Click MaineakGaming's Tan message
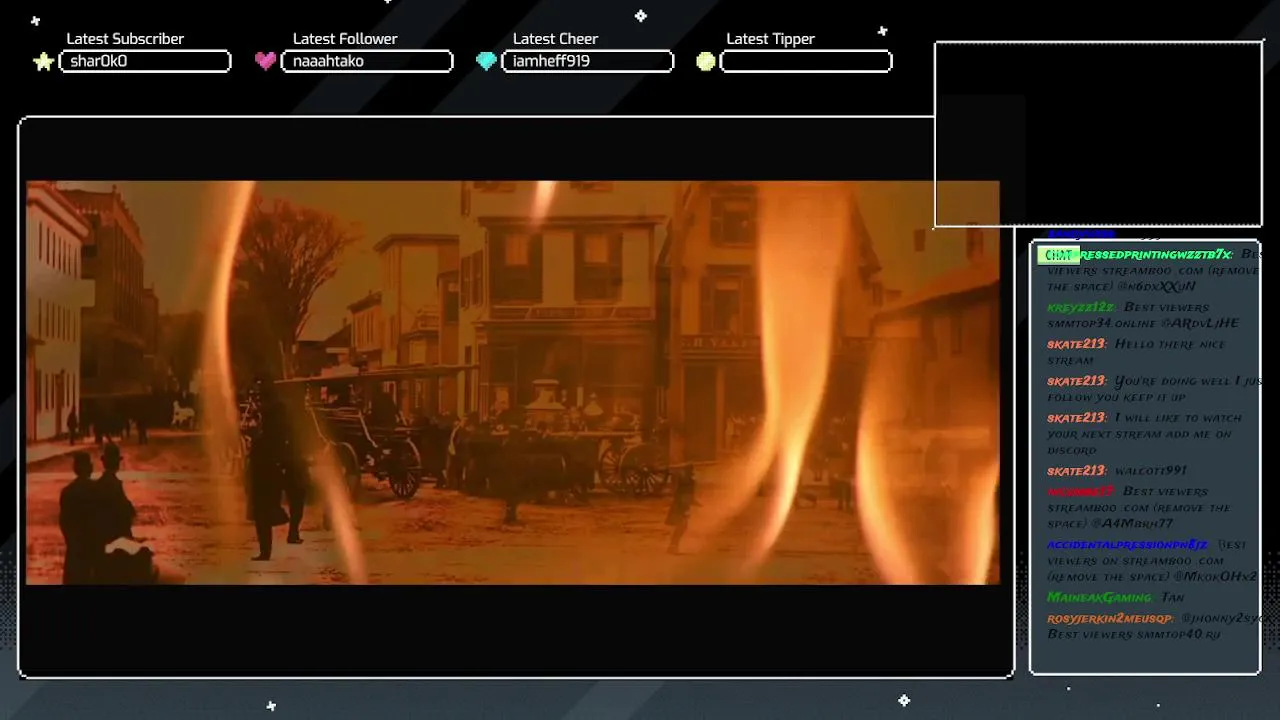This screenshot has height=720, width=1280. [x=1172, y=598]
